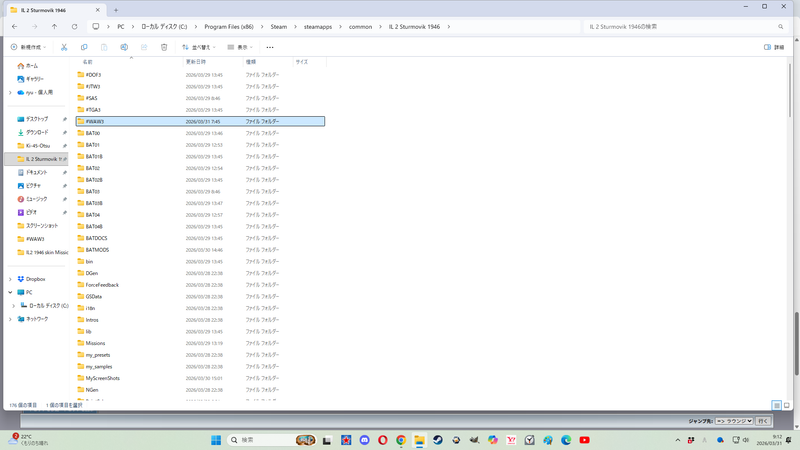Click common in the address breadcrumb

tap(360, 27)
